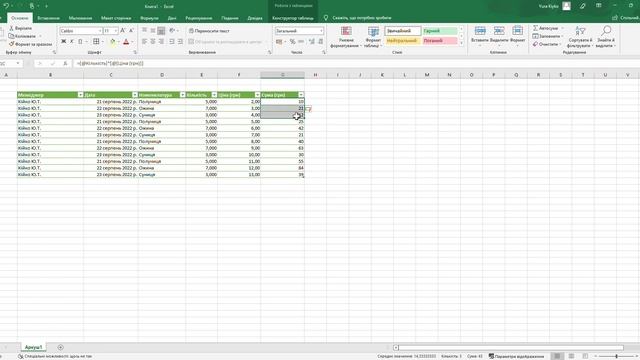
Task: Click the red font color A icon
Action: tap(126, 42)
